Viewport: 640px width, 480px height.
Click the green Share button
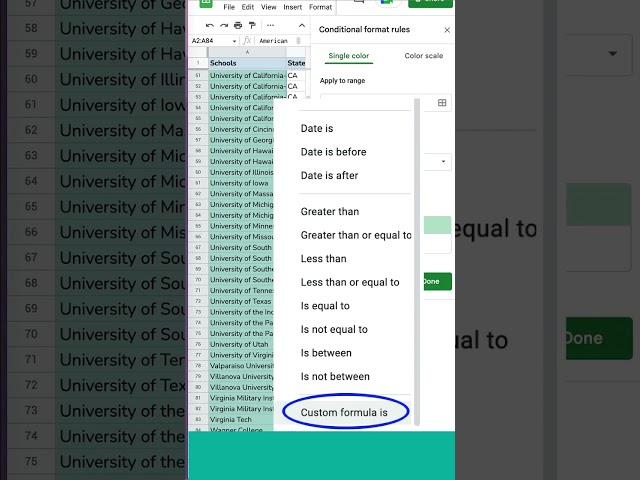[x=430, y=3]
